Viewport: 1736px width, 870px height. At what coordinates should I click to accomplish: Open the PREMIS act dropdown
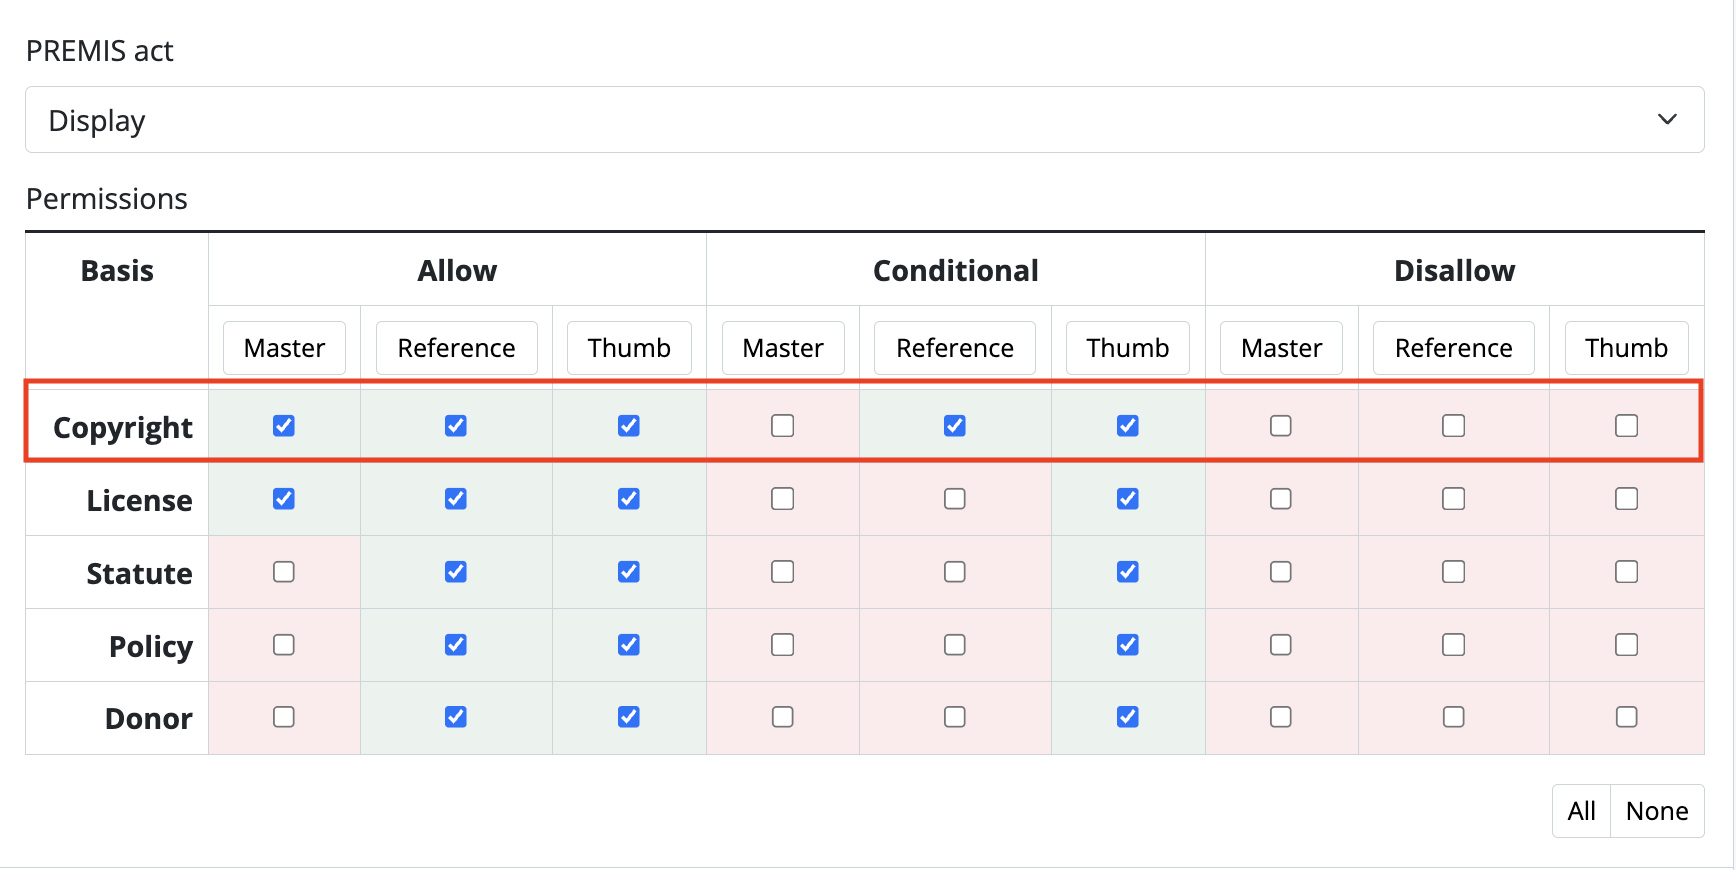click(864, 120)
